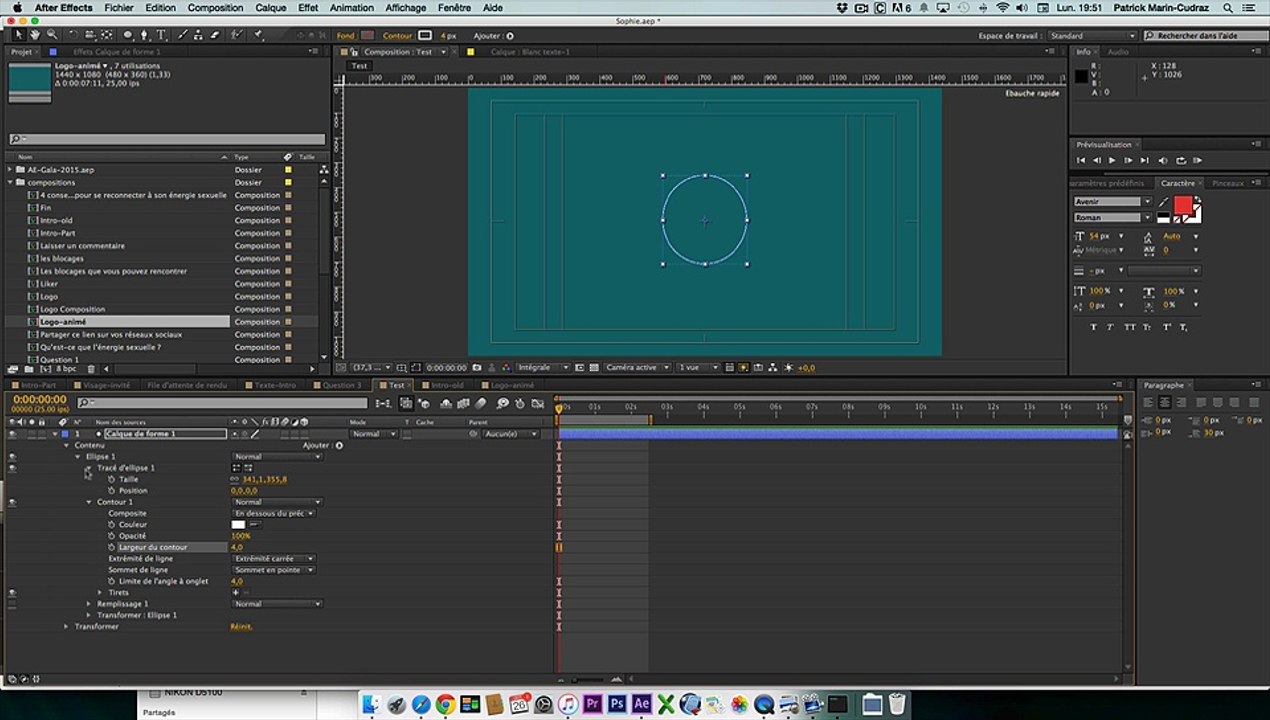Image resolution: width=1270 pixels, height=720 pixels.
Task: Toggle center text alignment in Paragraphe panel
Action: tap(1165, 402)
